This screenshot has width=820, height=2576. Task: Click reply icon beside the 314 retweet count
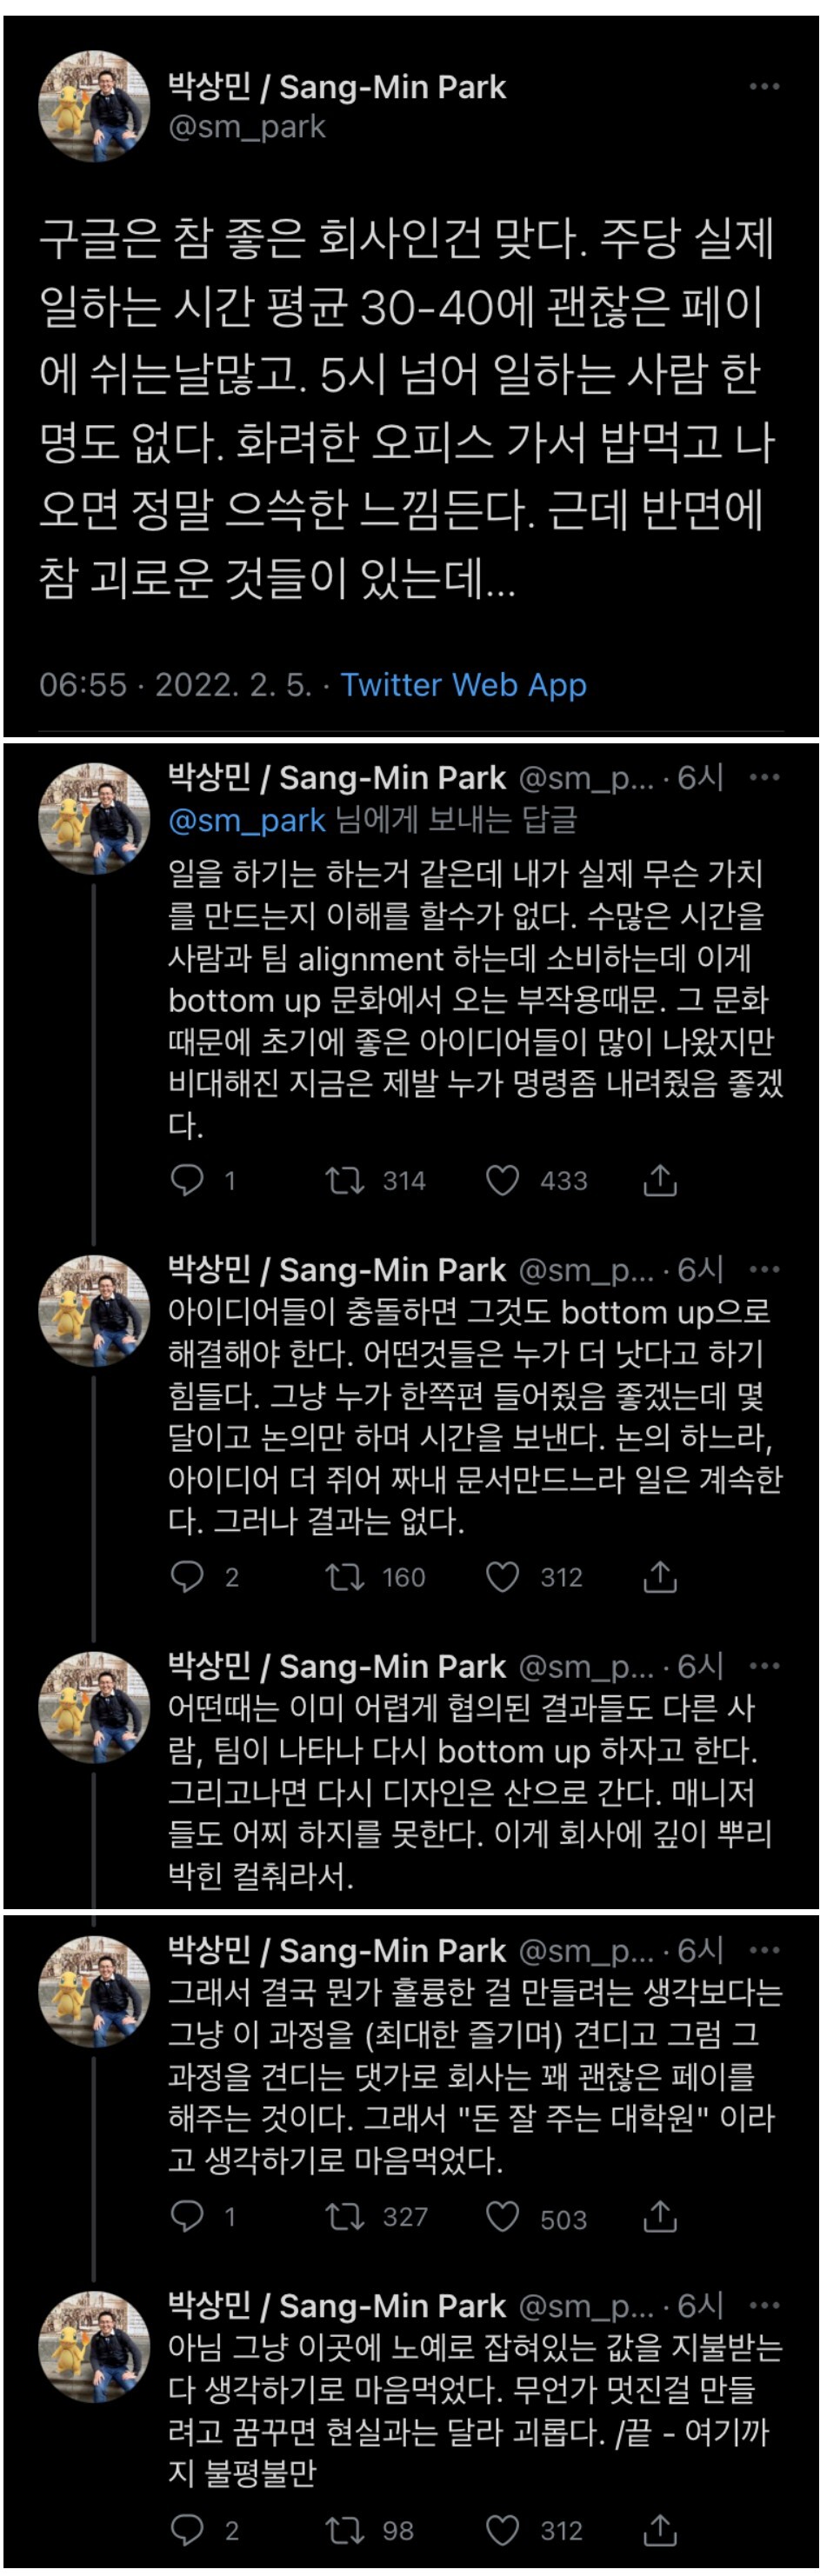[187, 1180]
